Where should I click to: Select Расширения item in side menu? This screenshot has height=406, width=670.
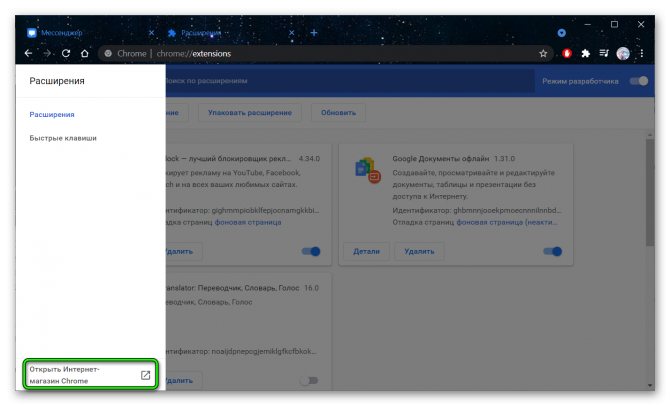point(52,115)
